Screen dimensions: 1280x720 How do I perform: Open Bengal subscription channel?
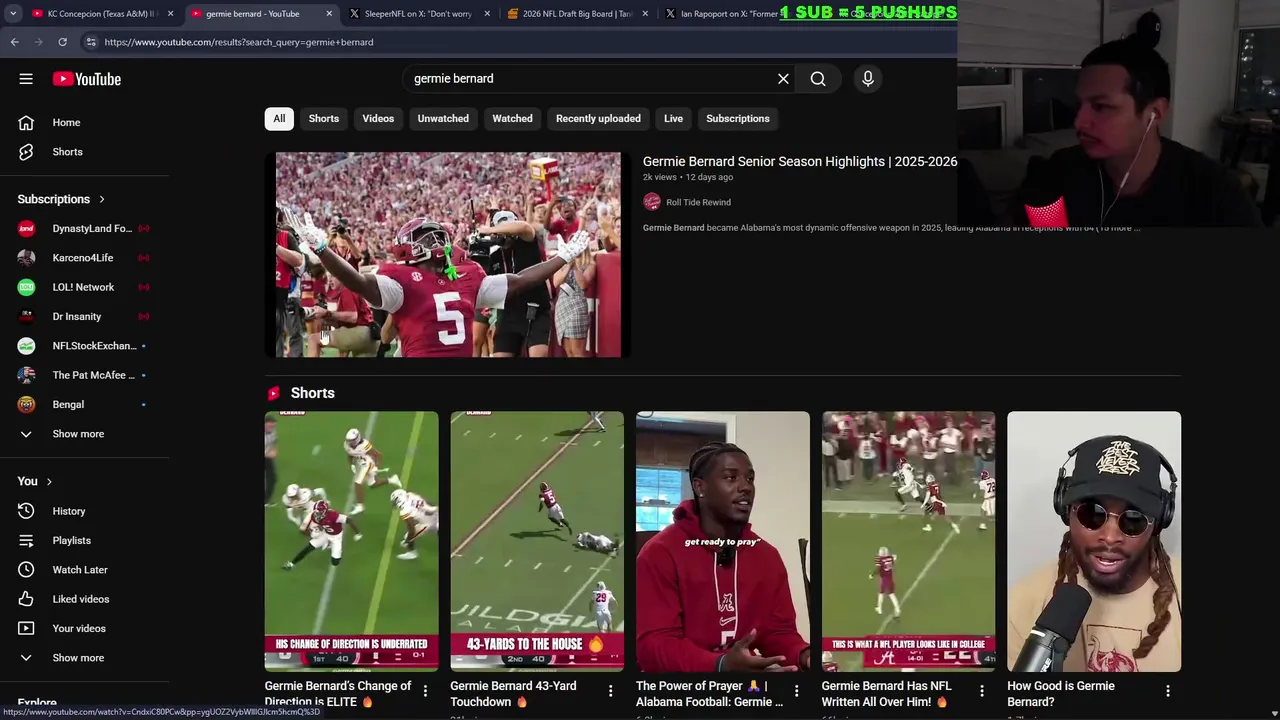pos(85,404)
